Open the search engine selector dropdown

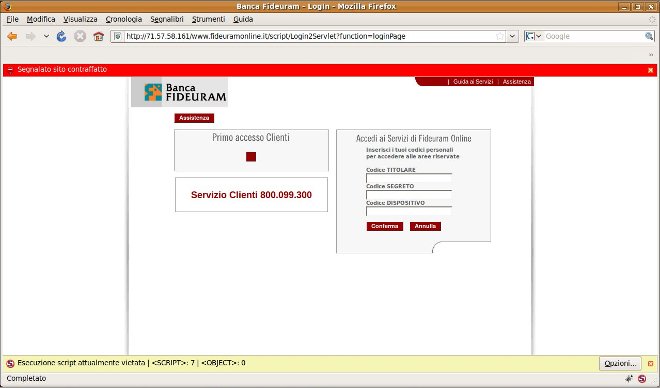pyautogui.click(x=533, y=36)
